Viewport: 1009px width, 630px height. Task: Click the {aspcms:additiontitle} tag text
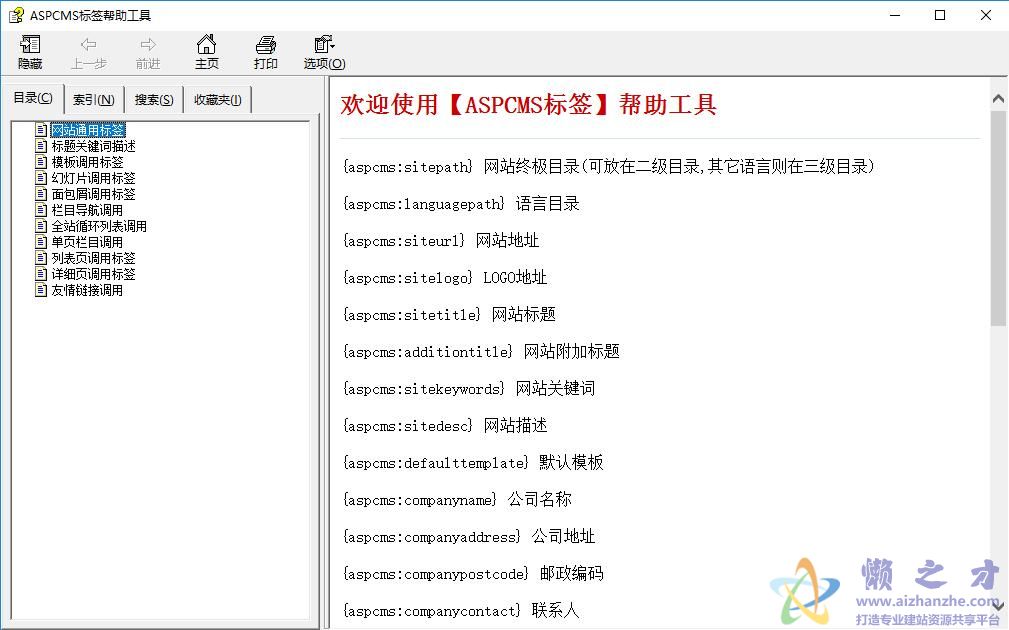pos(427,352)
